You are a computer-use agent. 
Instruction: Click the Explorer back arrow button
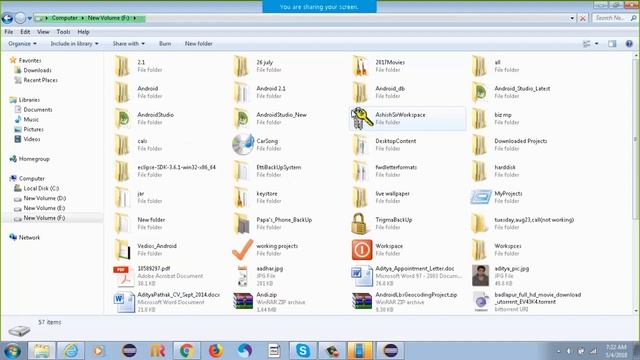(7, 18)
